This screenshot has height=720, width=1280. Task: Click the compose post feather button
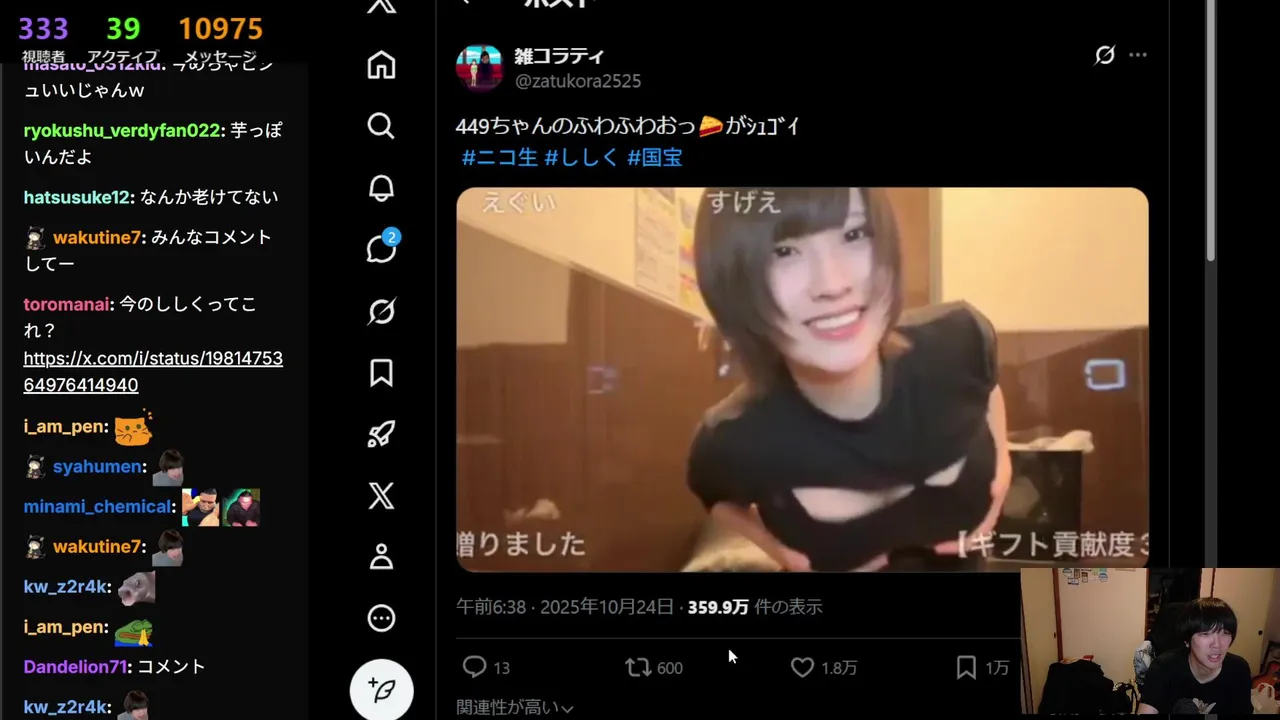(381, 690)
